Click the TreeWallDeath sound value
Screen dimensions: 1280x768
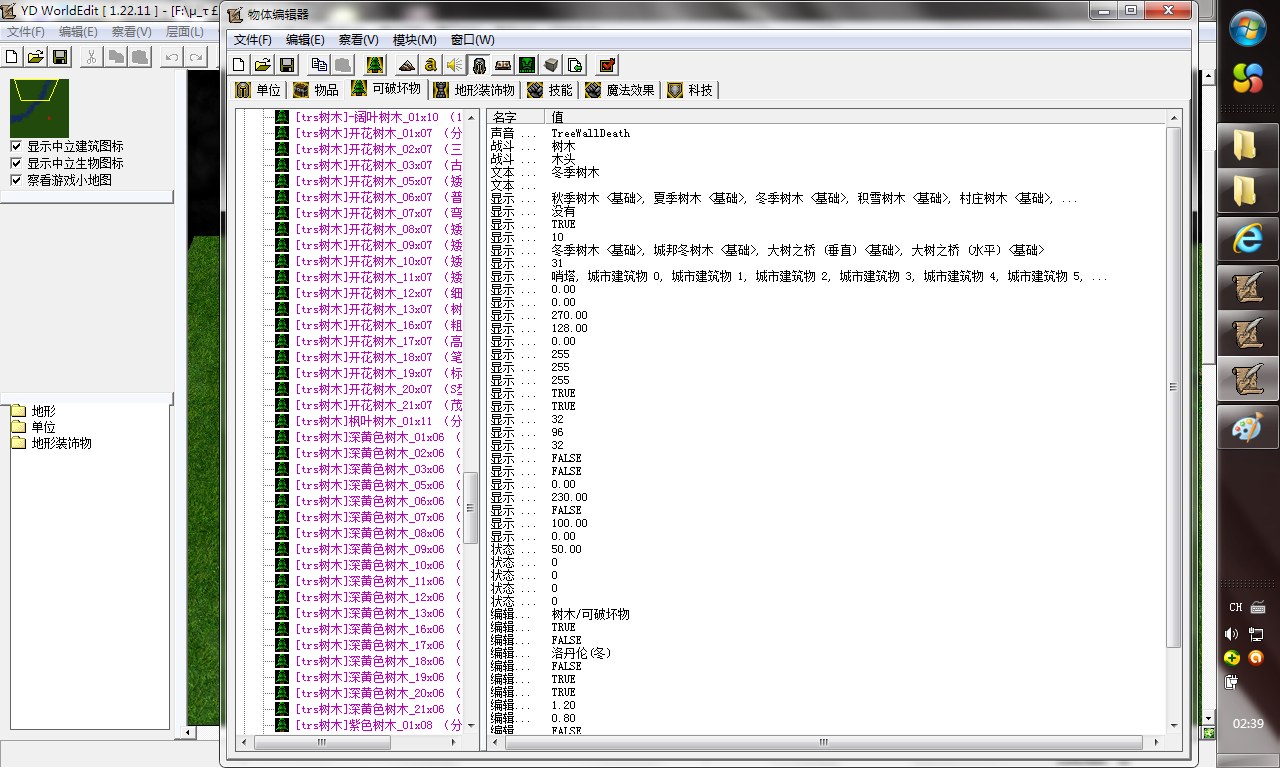(590, 133)
